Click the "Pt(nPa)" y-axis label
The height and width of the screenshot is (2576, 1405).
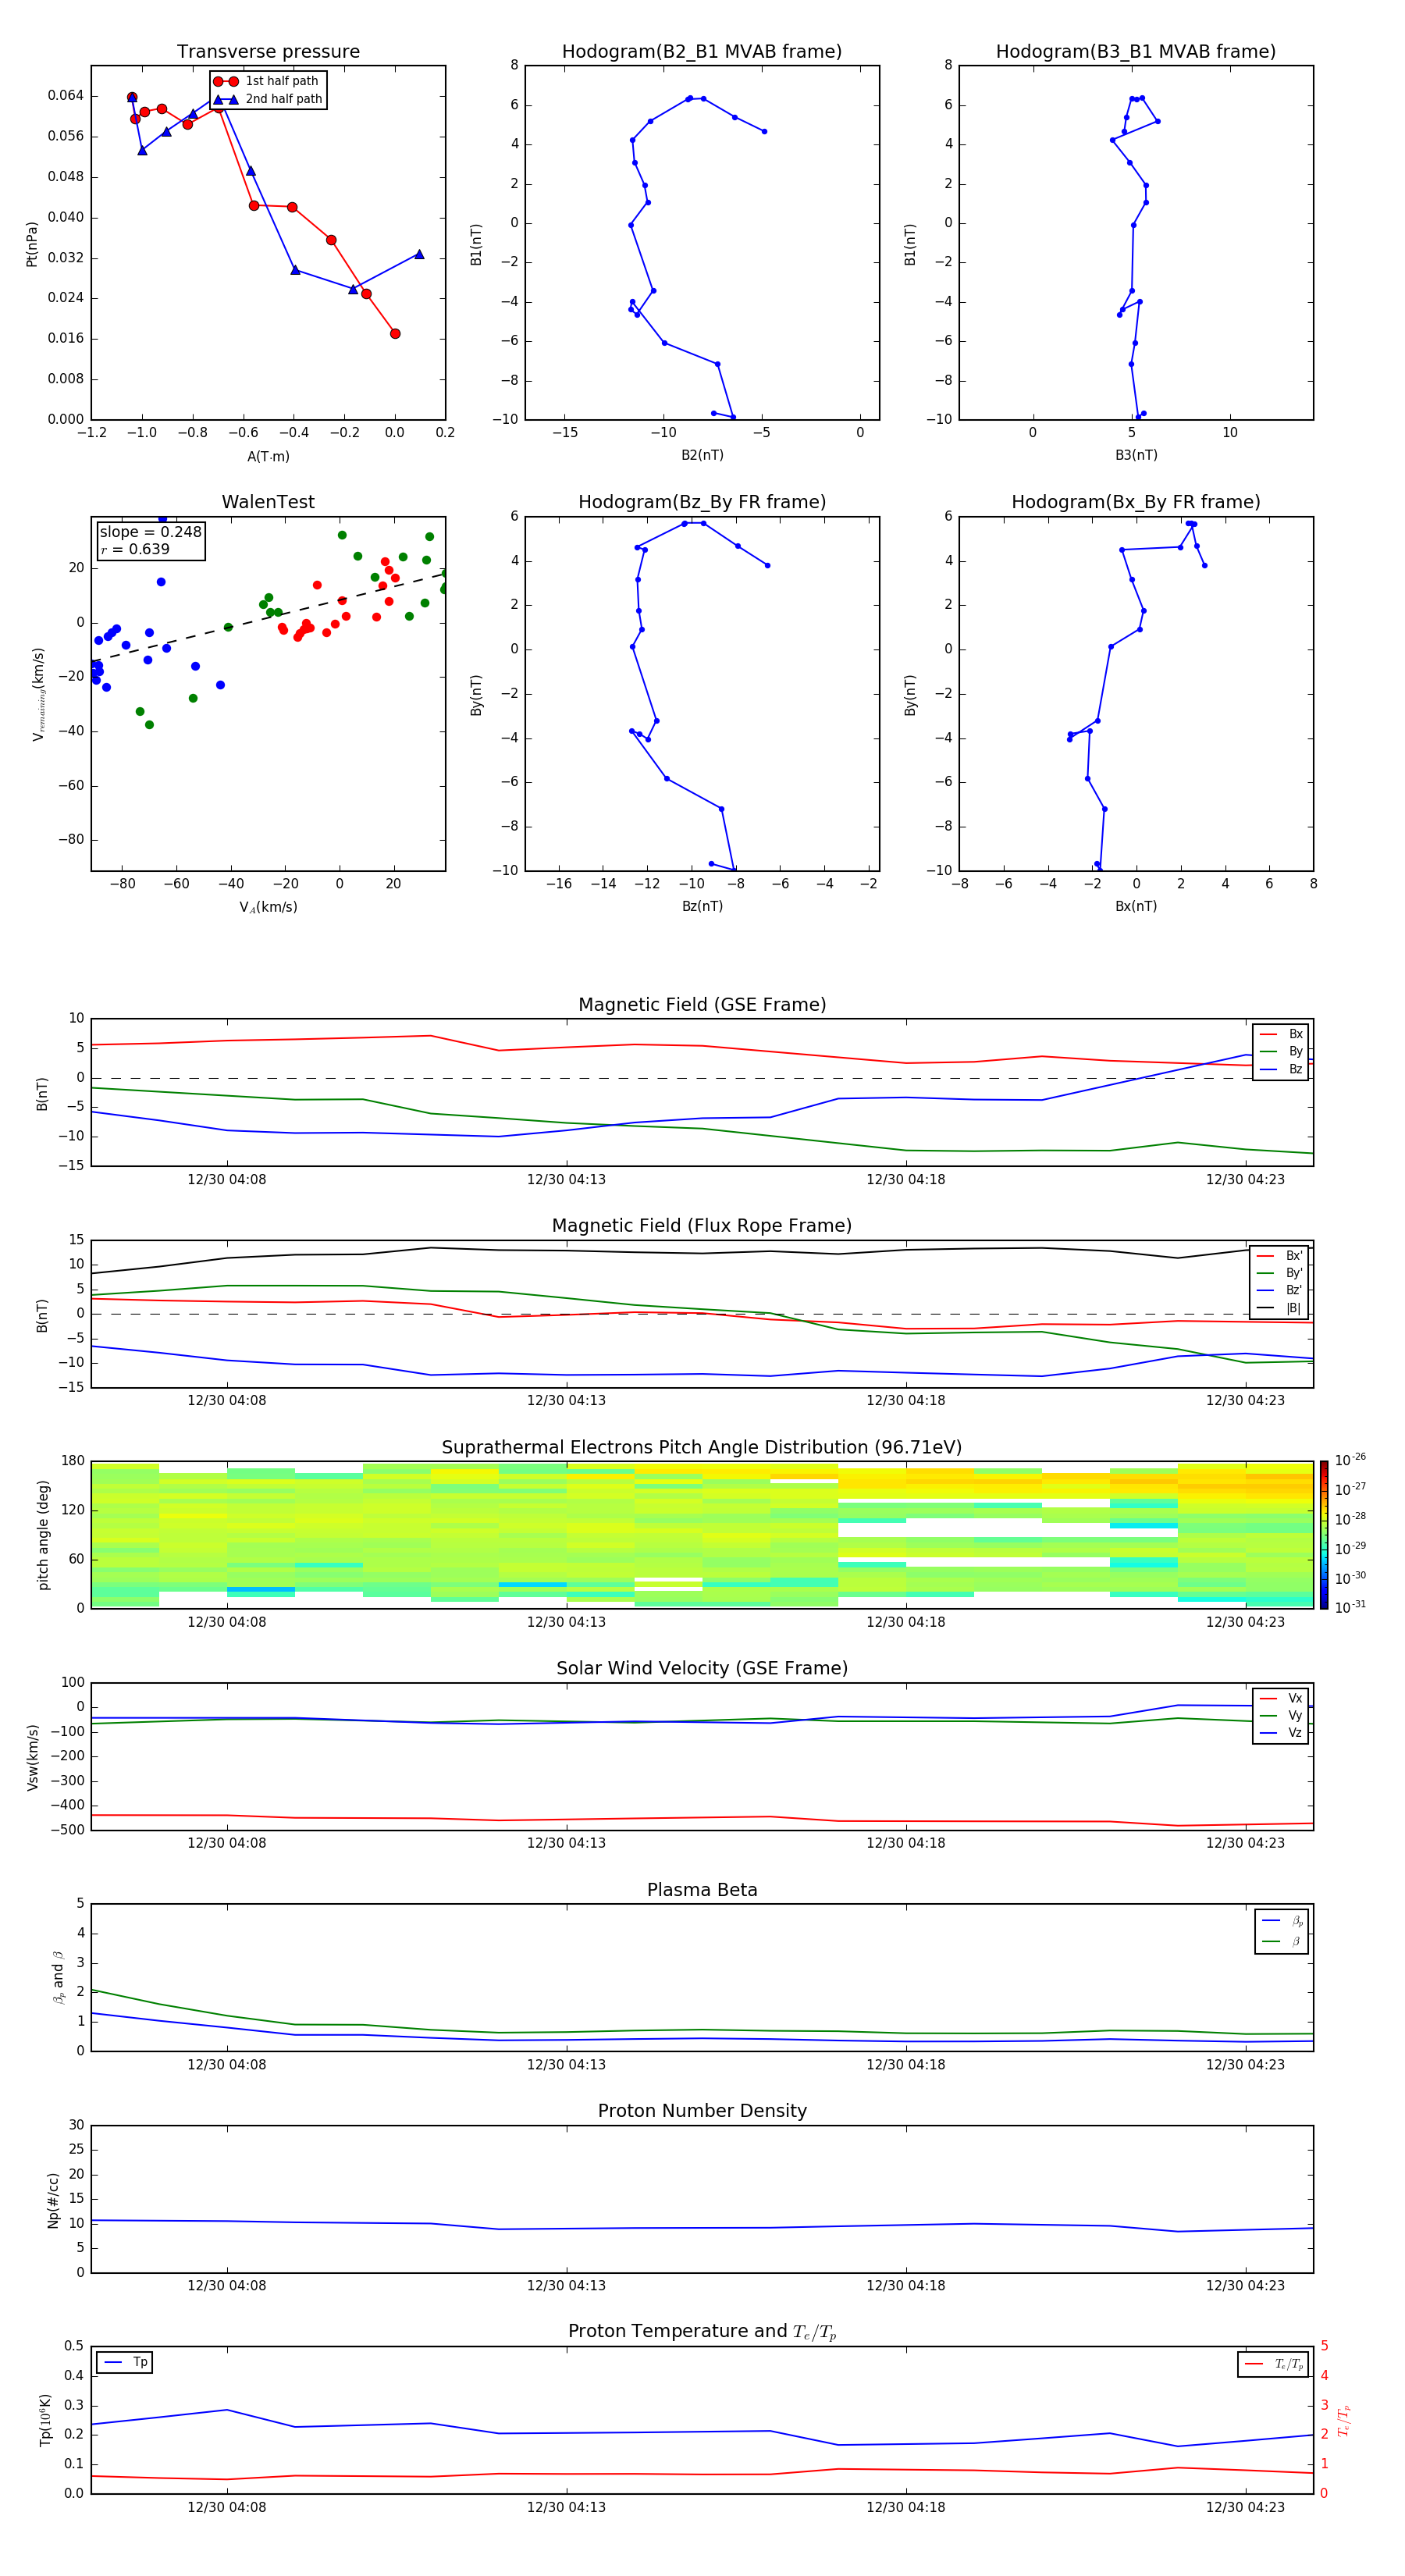click(32, 243)
